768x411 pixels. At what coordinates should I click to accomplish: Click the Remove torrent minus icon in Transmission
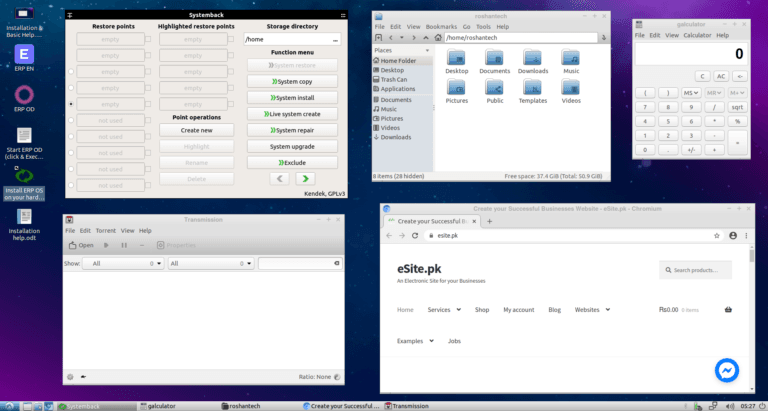click(x=142, y=245)
